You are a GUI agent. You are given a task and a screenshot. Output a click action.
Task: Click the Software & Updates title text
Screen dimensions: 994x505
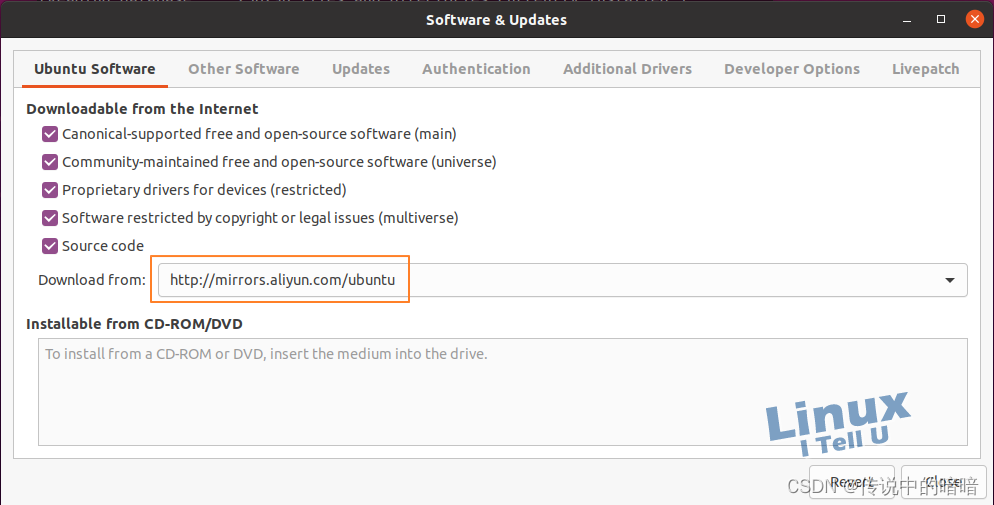click(x=496, y=20)
